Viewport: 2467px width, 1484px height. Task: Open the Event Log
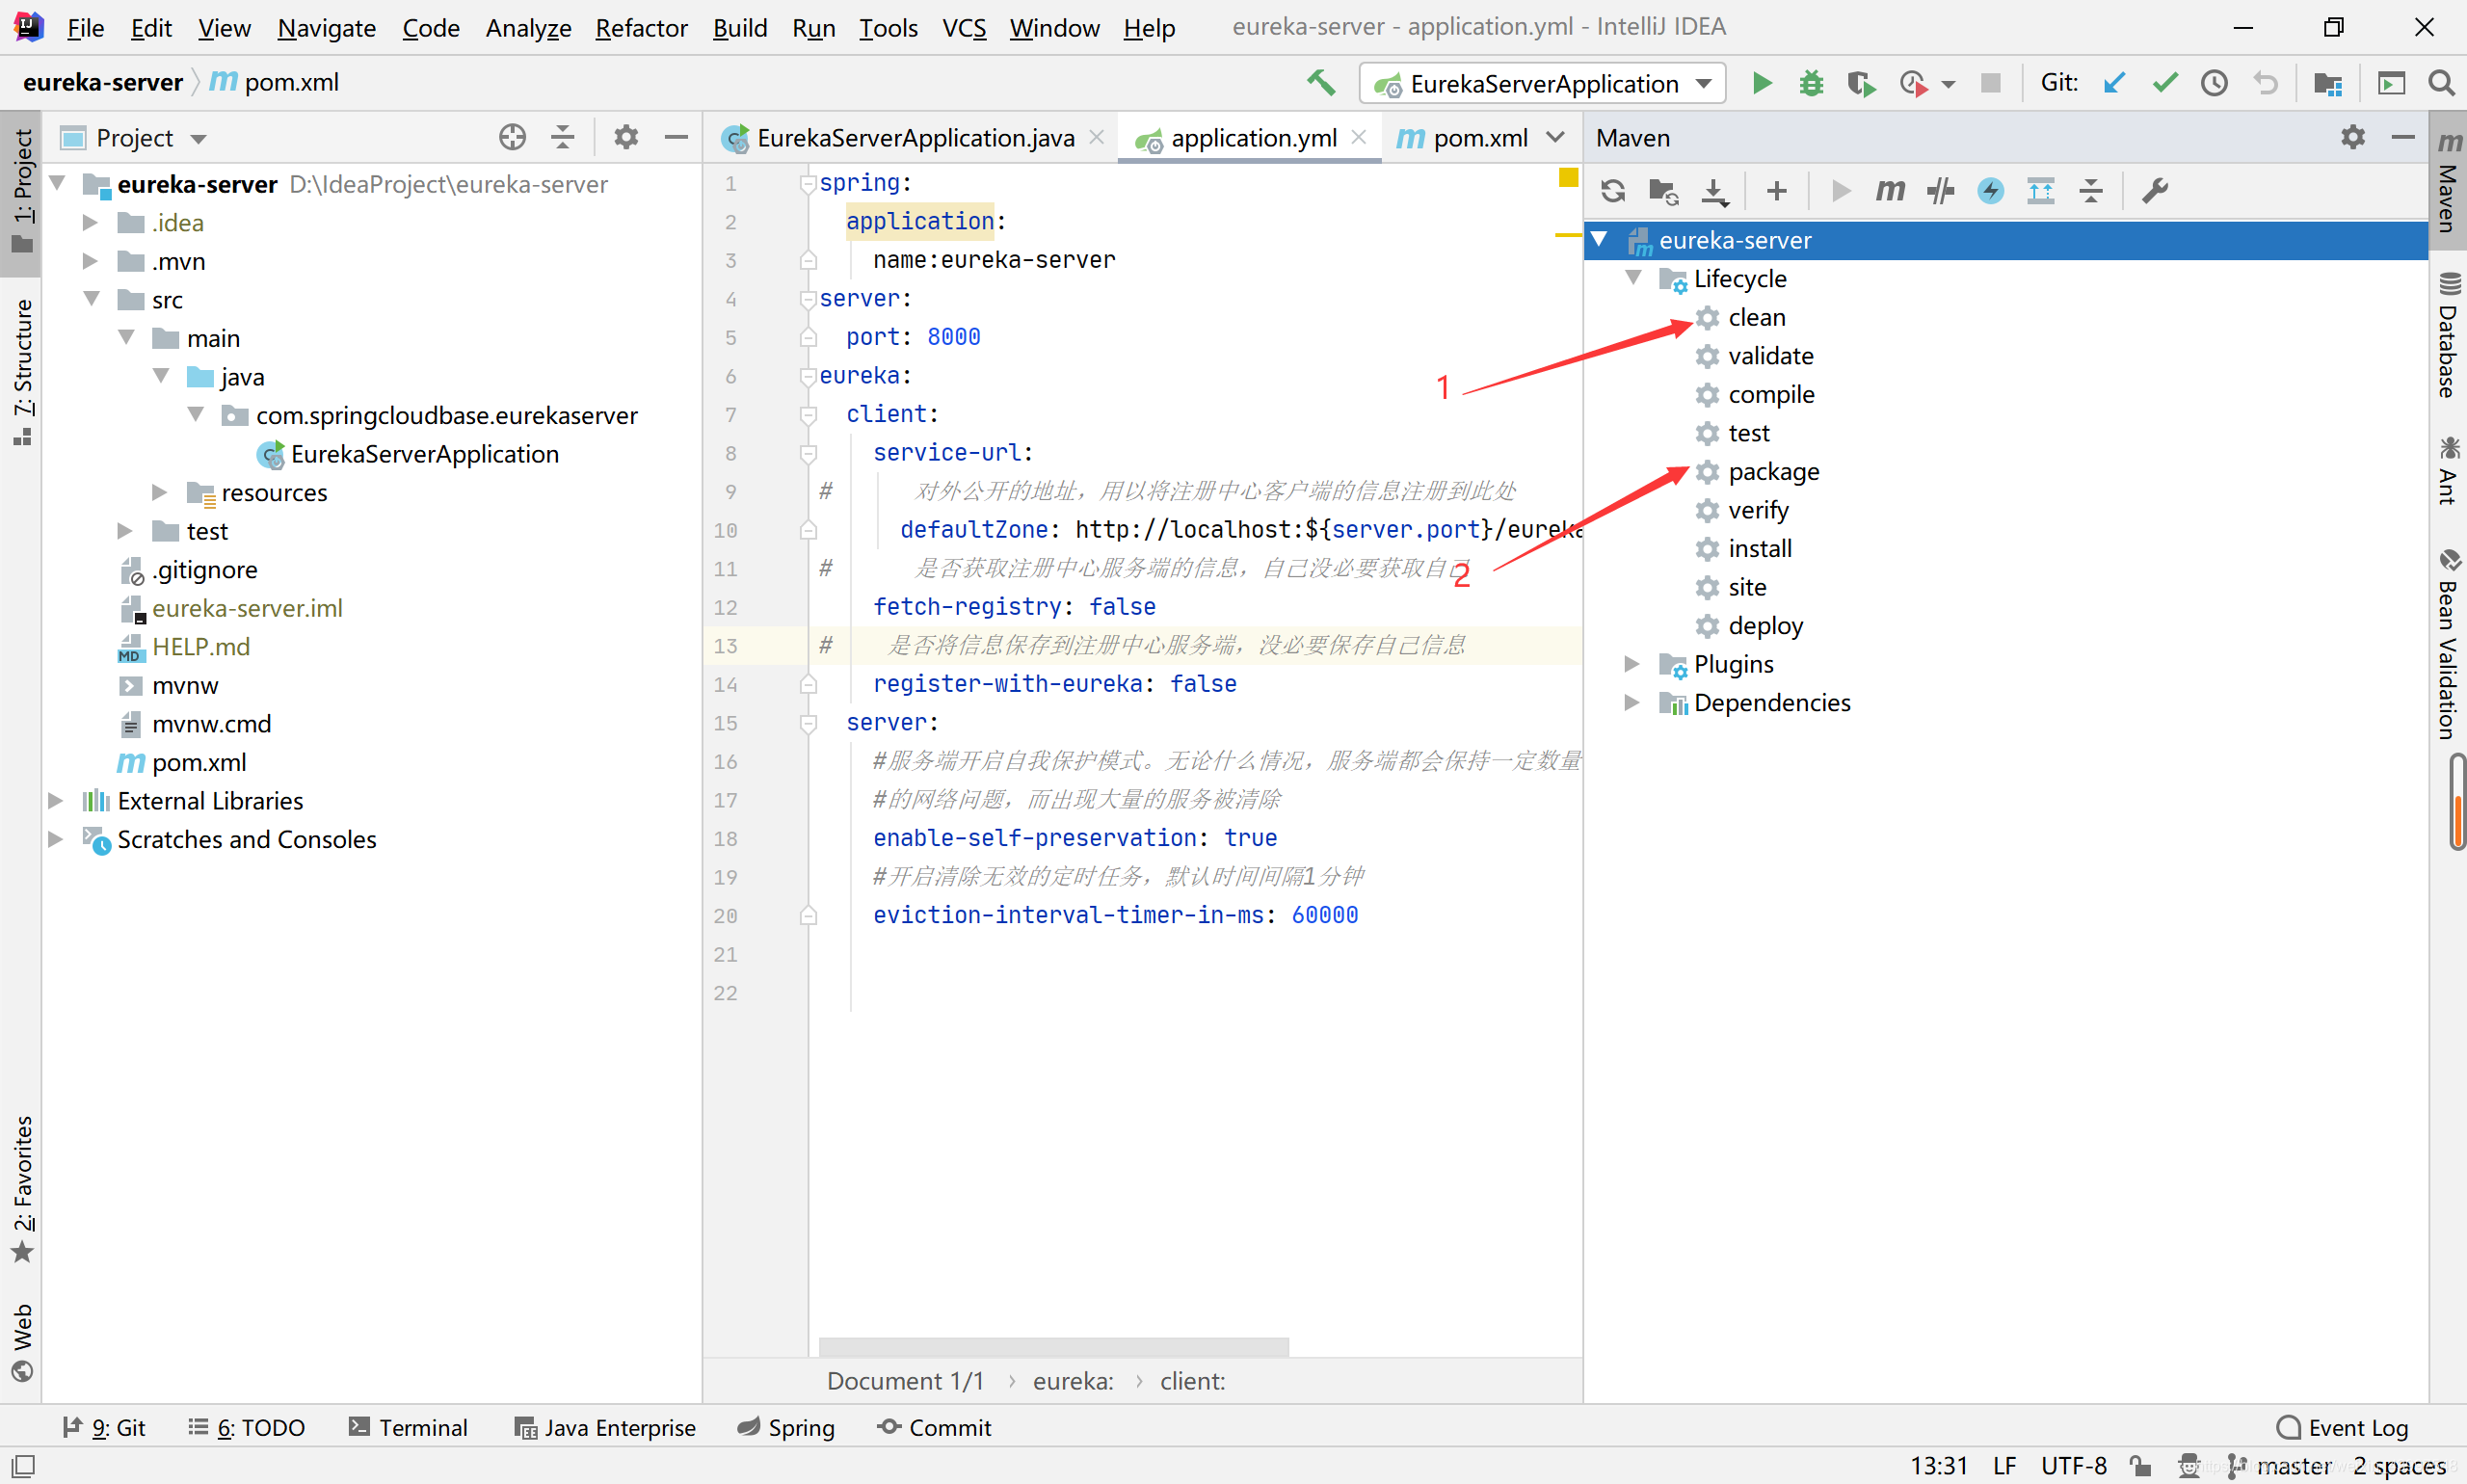pyautogui.click(x=2342, y=1427)
